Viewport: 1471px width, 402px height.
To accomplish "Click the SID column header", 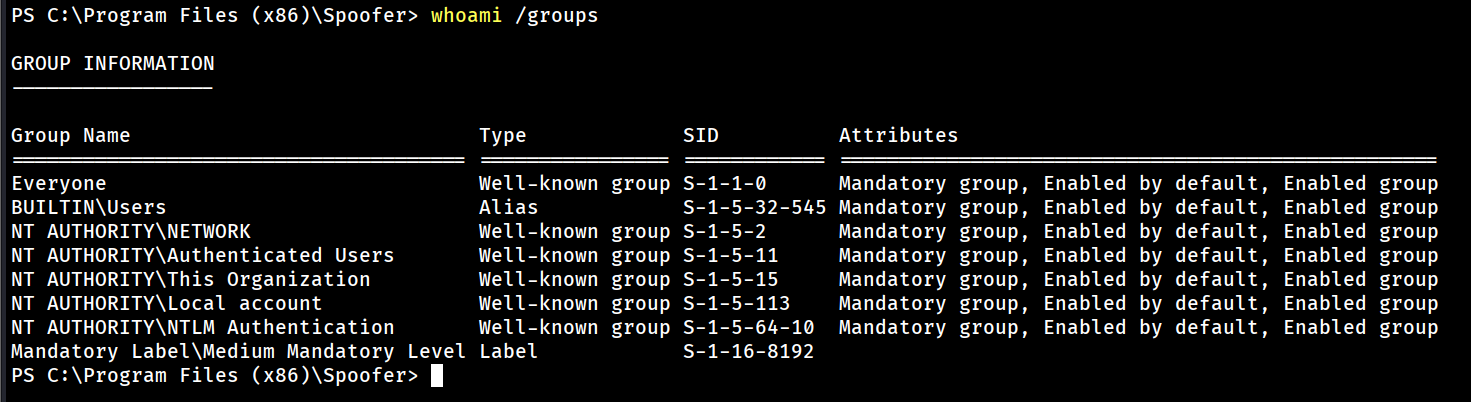I will [x=701, y=136].
